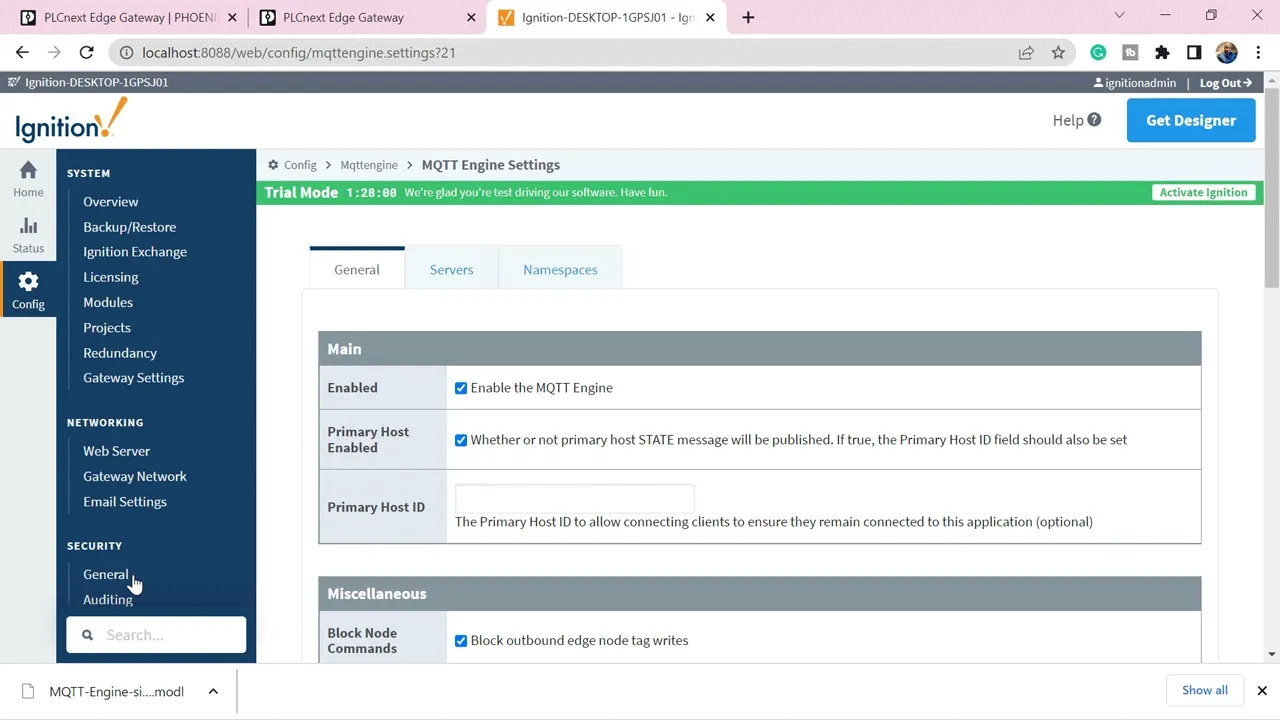Screen dimensions: 1280x720
Task: Click the search magnifier icon in sidebar
Action: (x=87, y=635)
